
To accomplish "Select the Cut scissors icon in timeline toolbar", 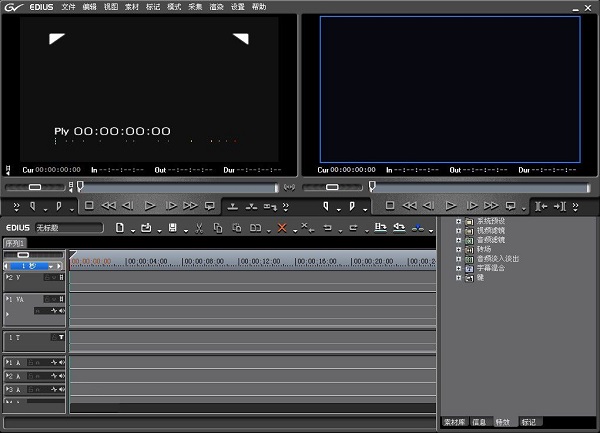I will point(199,228).
